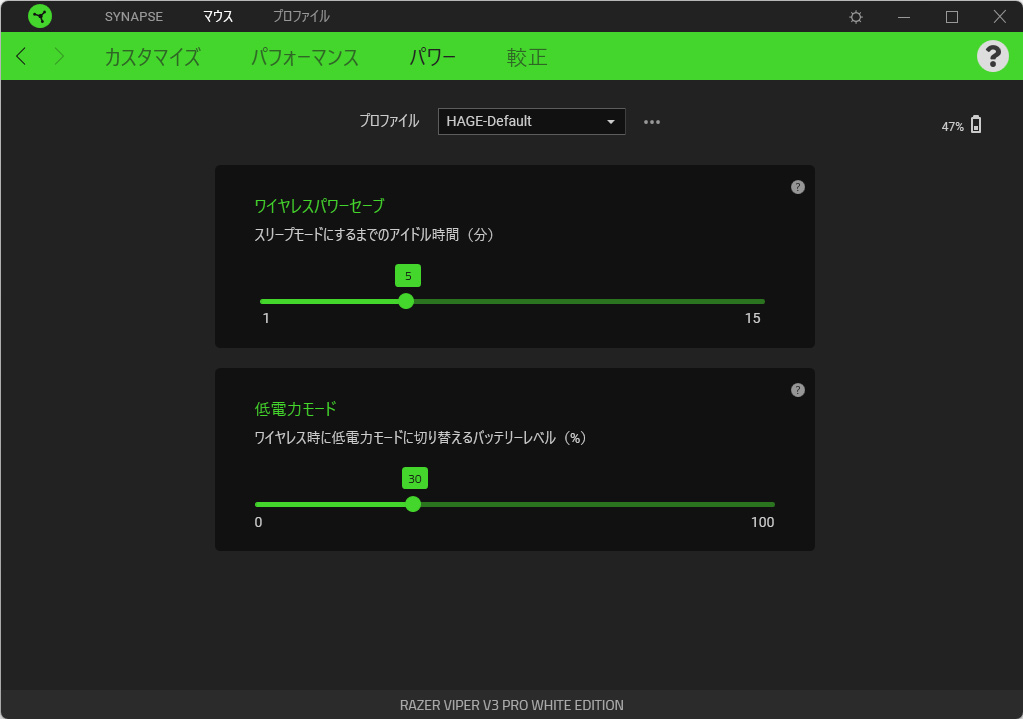Select the マウス top menu item
This screenshot has height=719, width=1023.
point(218,17)
